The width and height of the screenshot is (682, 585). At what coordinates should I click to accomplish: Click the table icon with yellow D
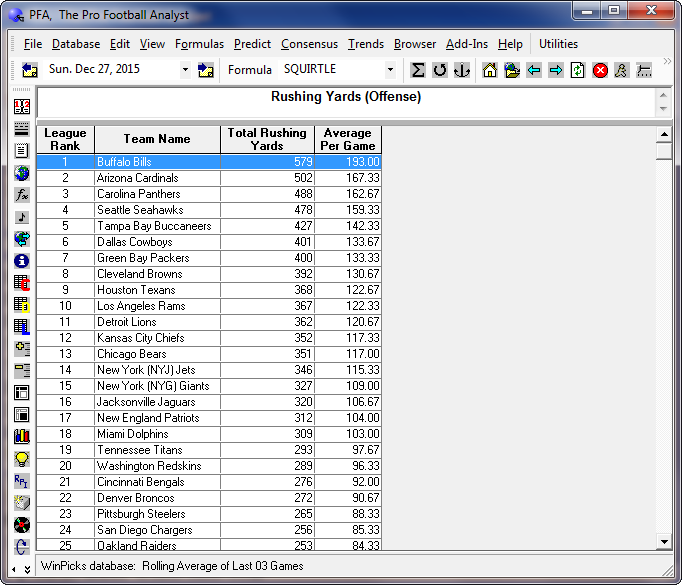pyautogui.click(x=22, y=304)
